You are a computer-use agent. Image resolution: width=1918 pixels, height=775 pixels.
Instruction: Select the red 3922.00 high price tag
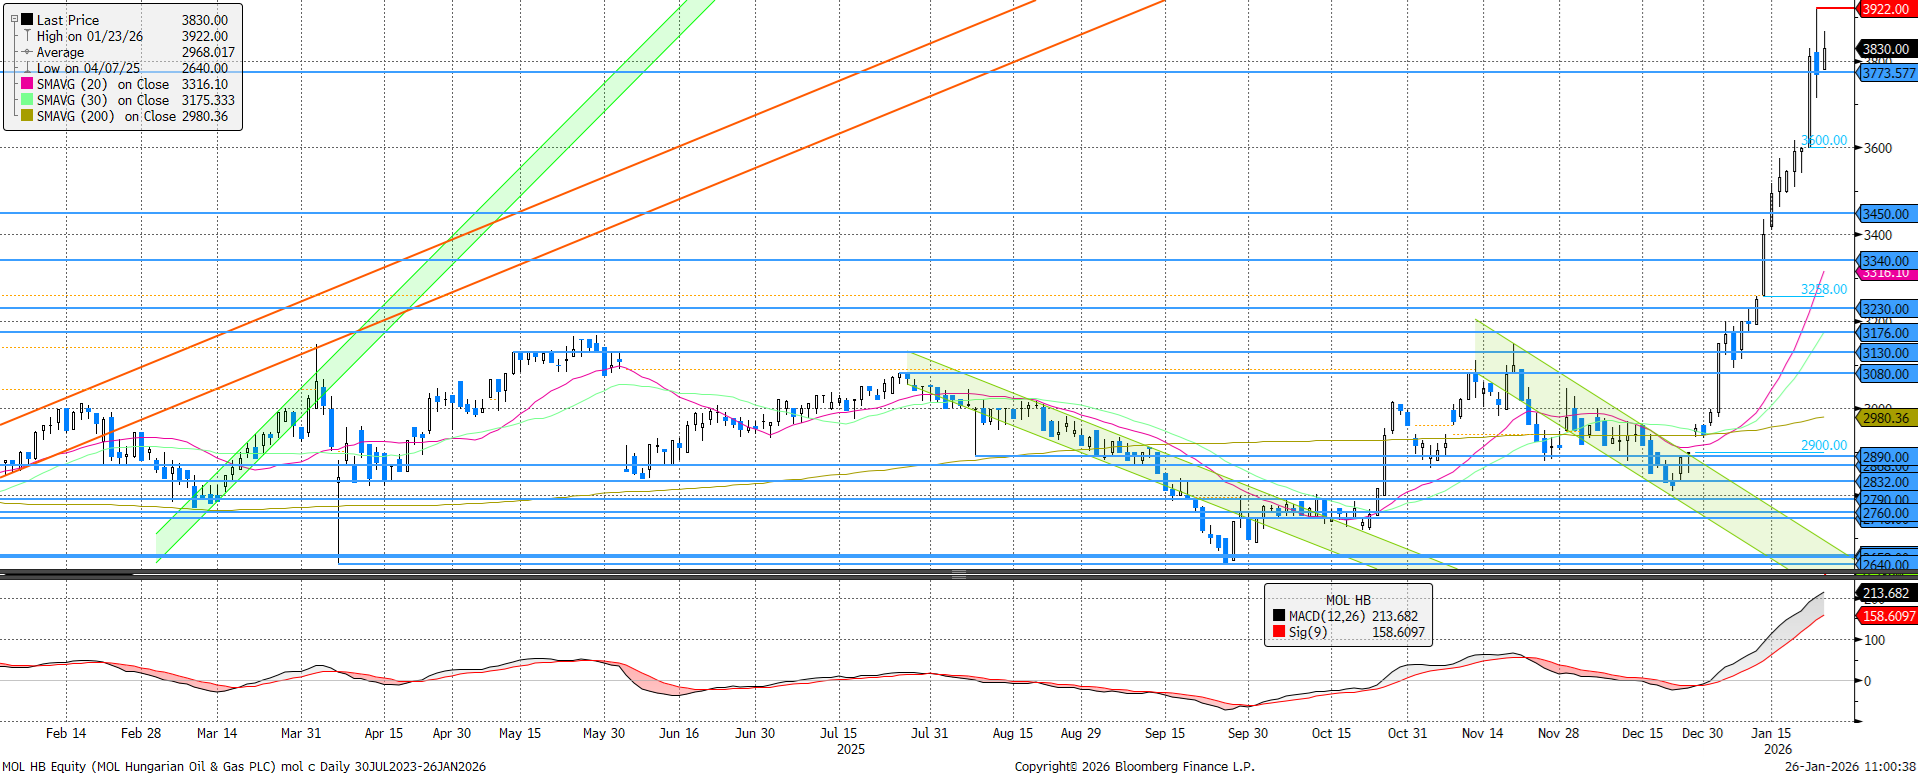[1885, 9]
